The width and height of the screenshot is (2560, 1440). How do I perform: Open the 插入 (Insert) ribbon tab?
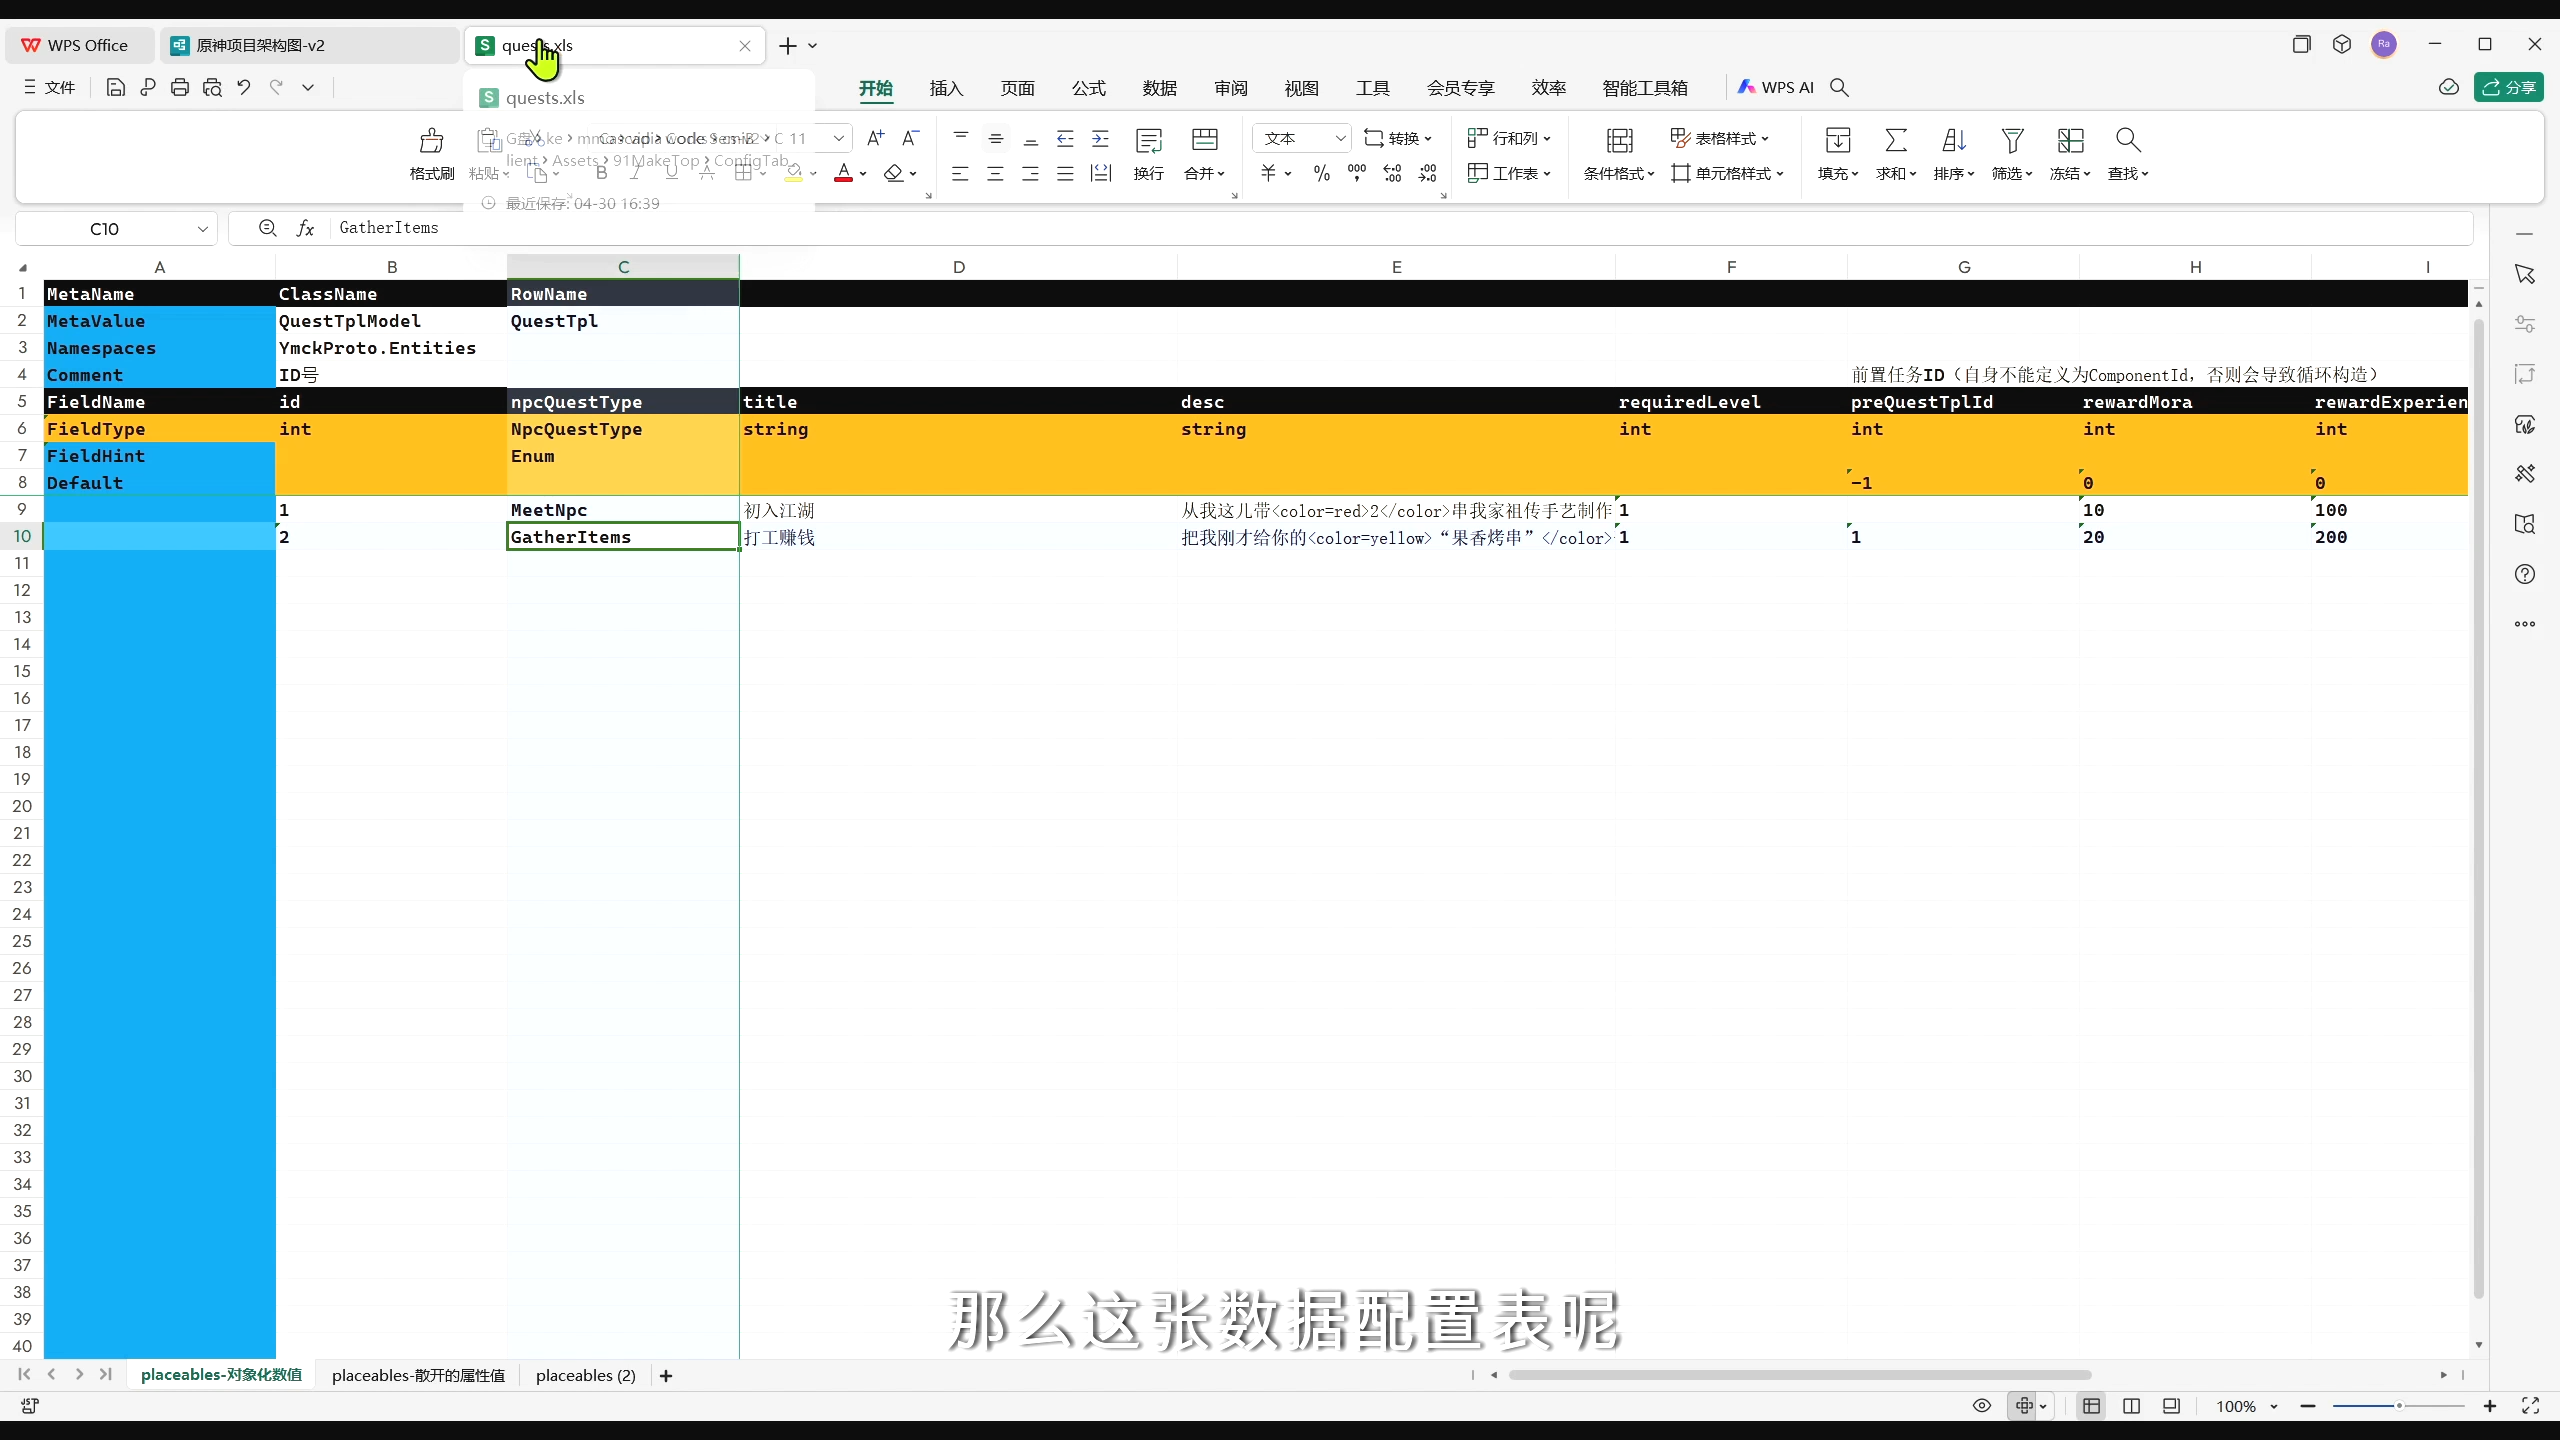click(x=945, y=88)
